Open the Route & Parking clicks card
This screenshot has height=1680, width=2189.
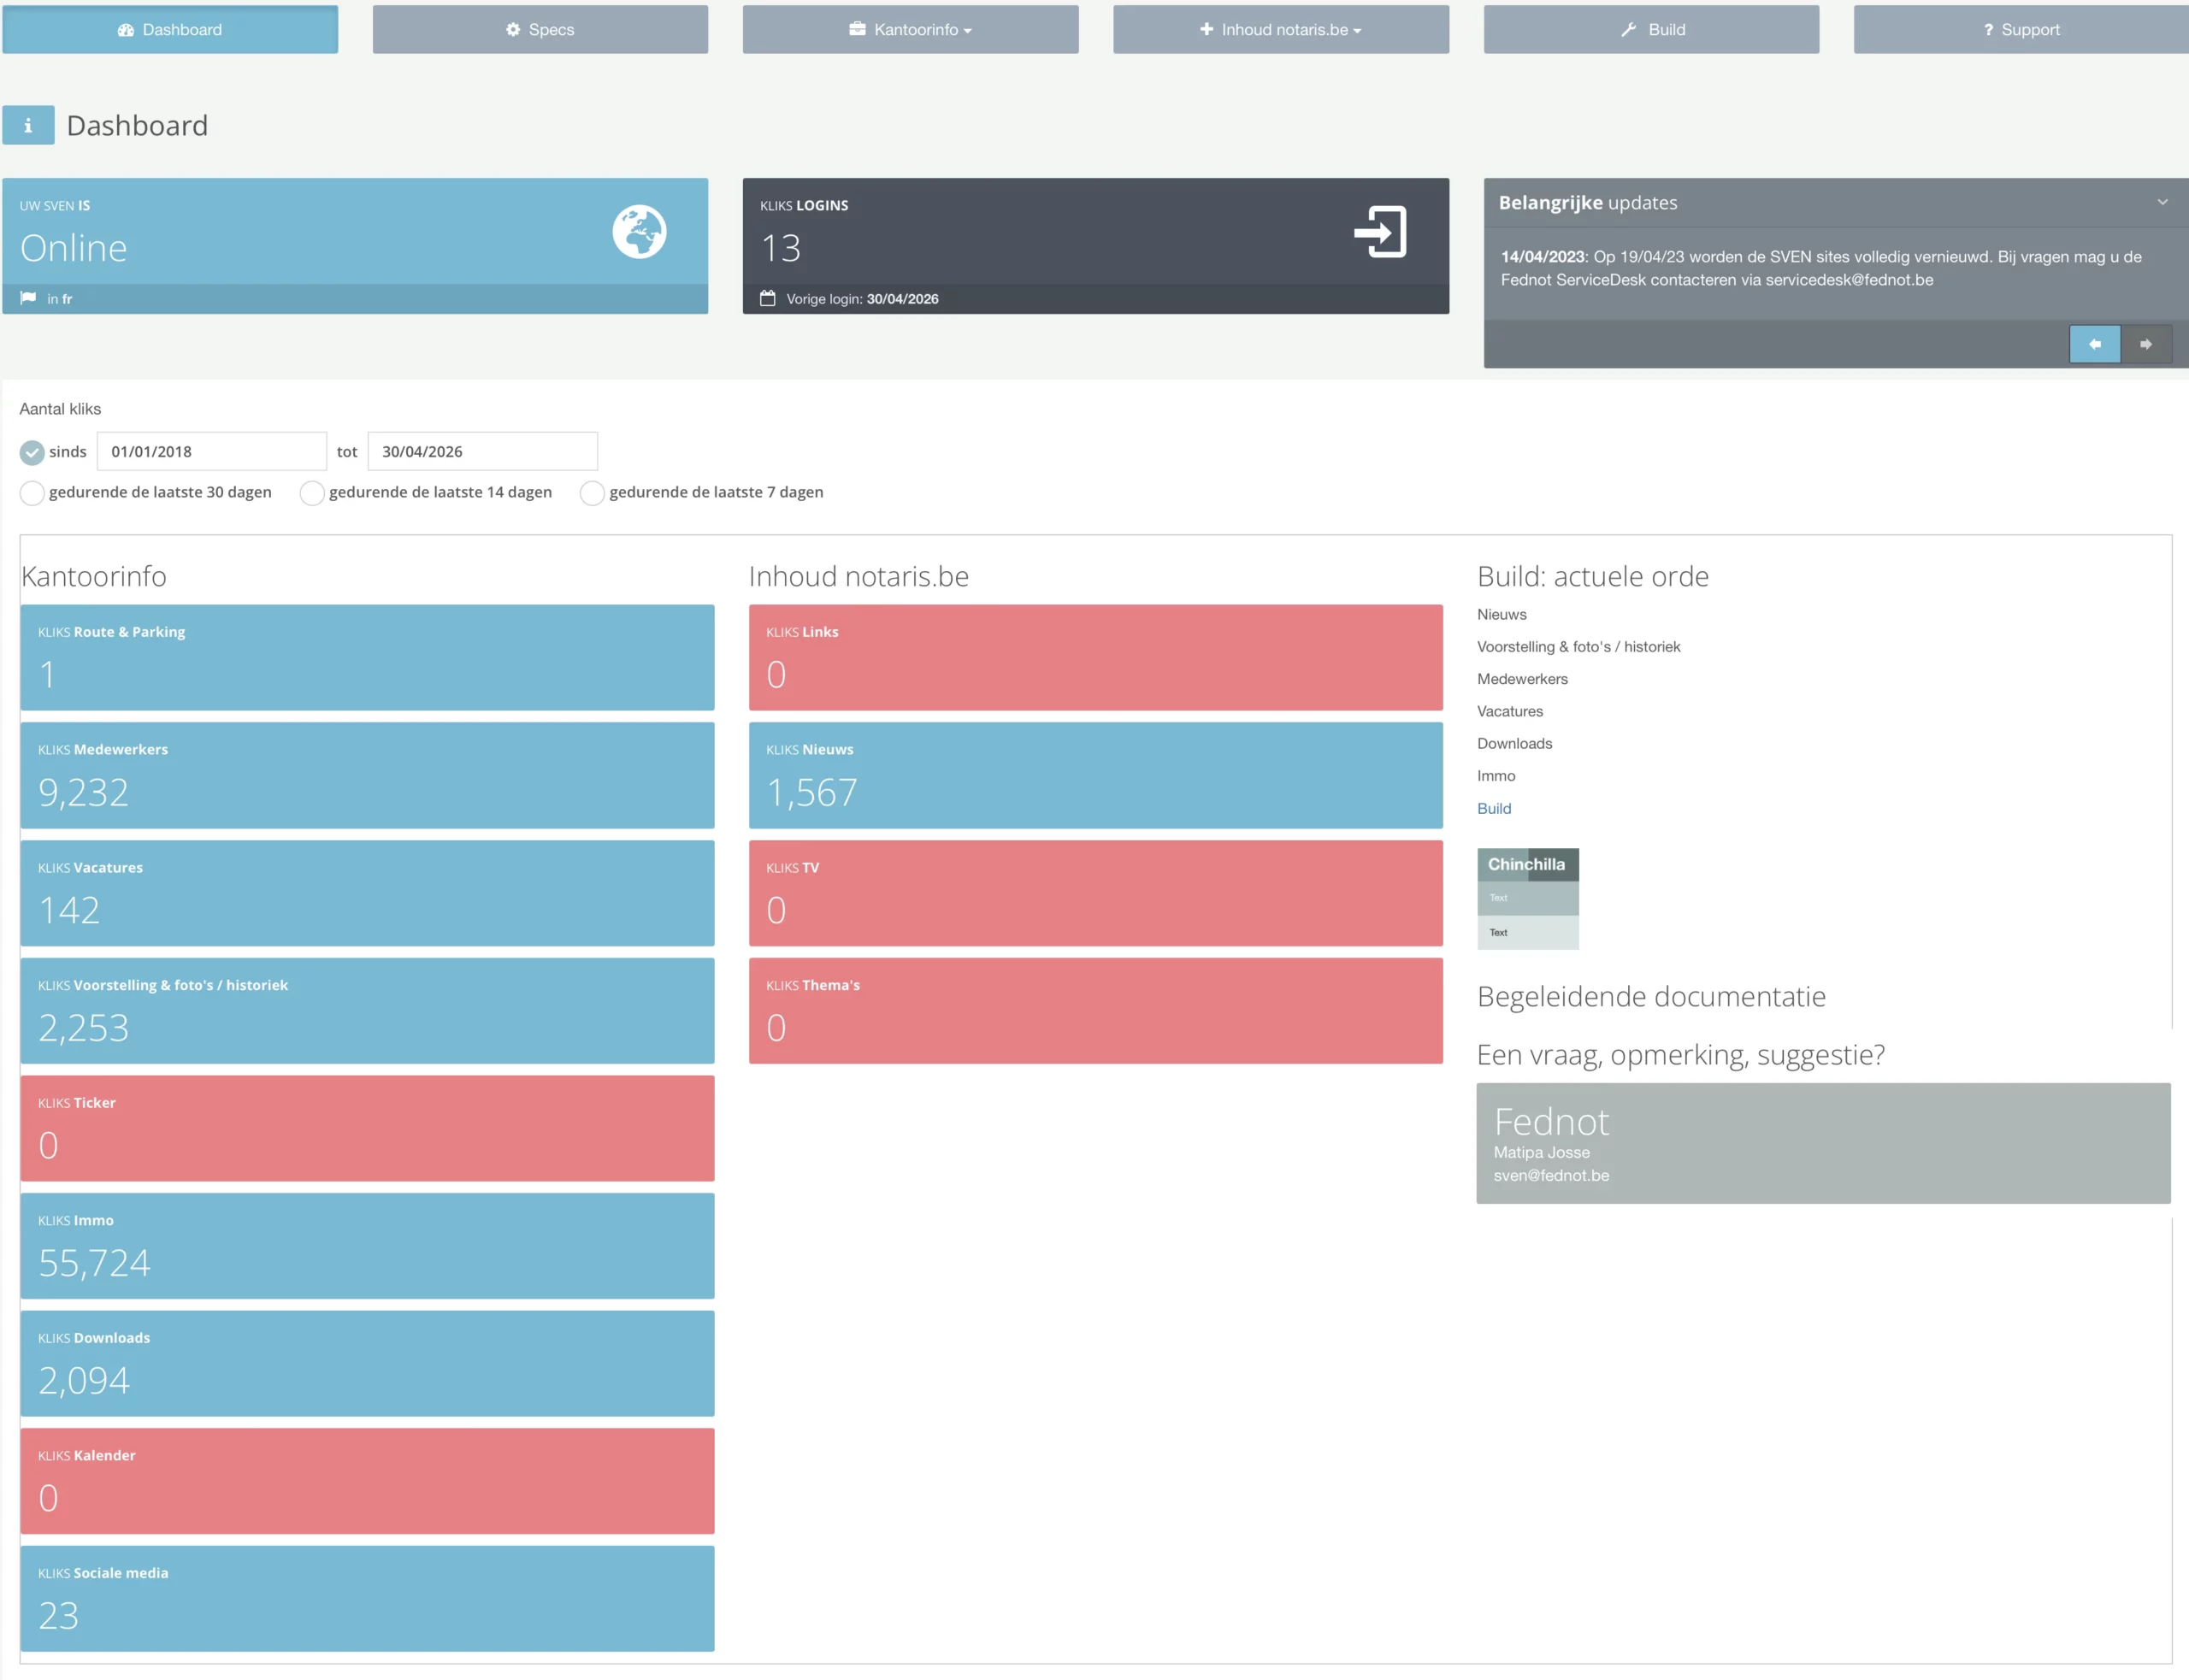367,657
